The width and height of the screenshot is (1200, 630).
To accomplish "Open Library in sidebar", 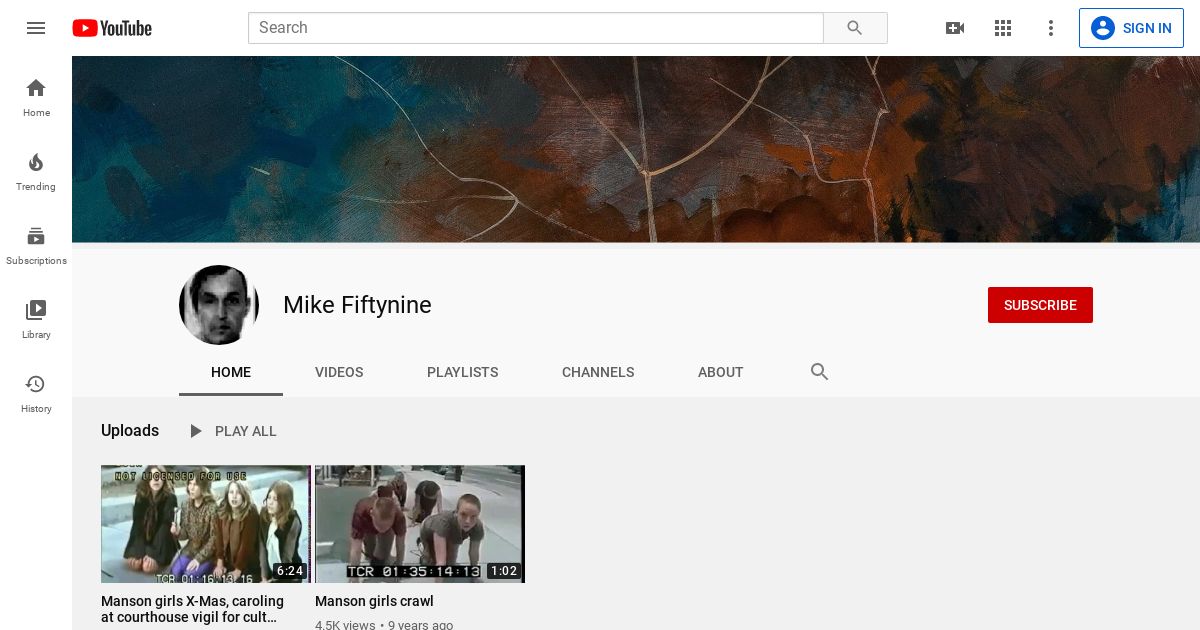I will coord(36,320).
